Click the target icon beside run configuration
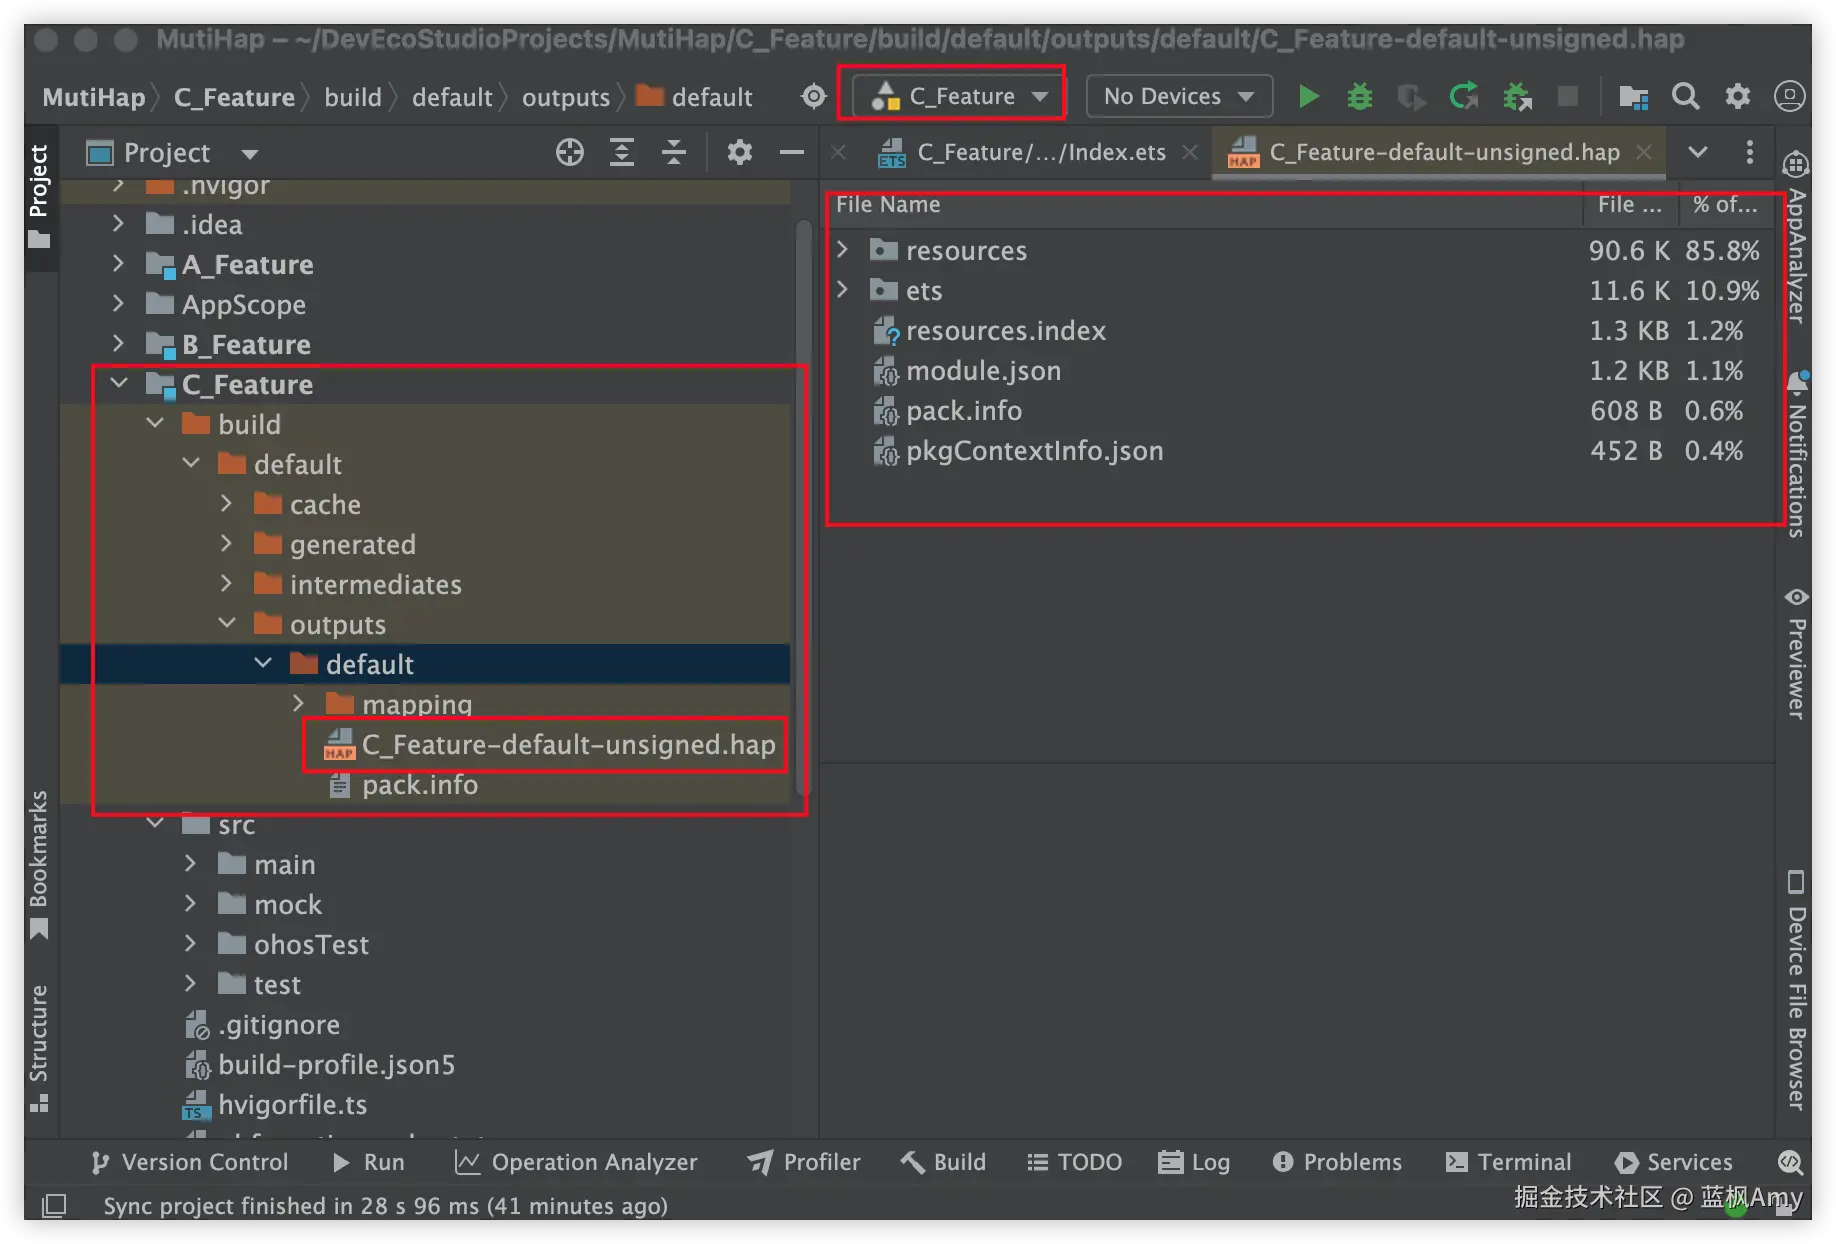1836x1244 pixels. 814,97
